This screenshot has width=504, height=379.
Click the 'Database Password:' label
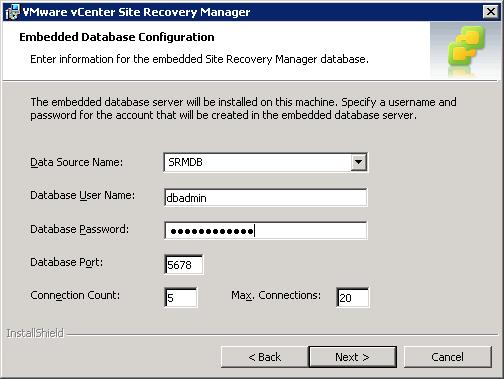[79, 229]
